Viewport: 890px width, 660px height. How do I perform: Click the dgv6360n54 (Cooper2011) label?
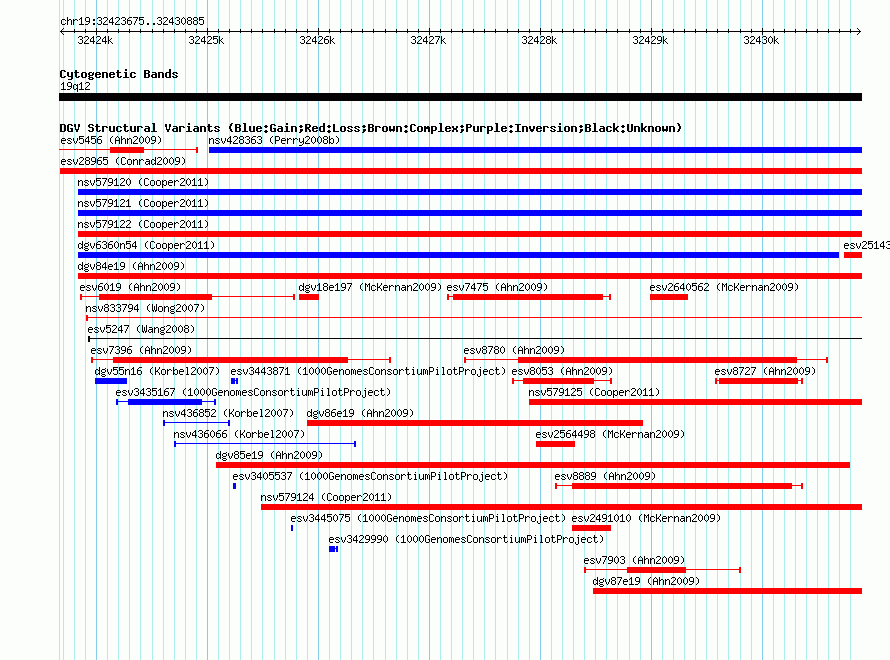[x=146, y=245]
